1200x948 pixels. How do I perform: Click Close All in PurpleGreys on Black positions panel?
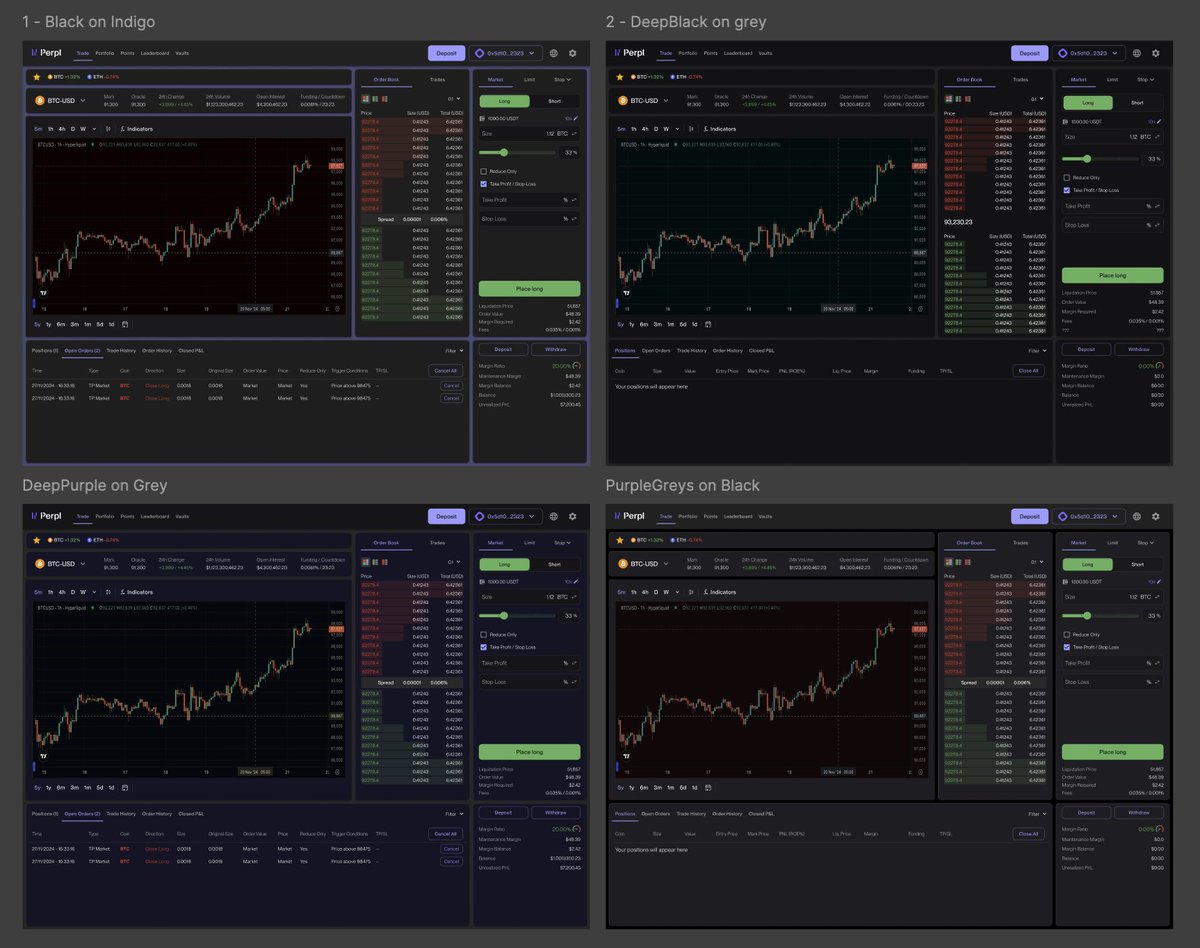pos(1028,834)
